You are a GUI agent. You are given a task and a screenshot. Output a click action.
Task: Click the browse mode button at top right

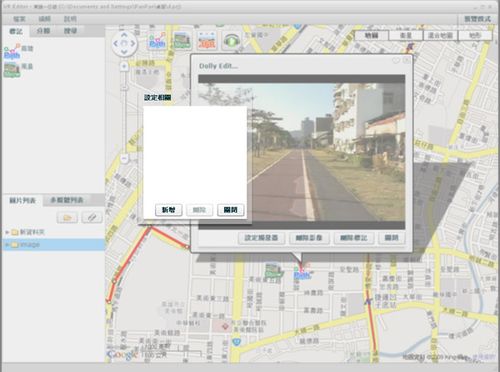477,19
